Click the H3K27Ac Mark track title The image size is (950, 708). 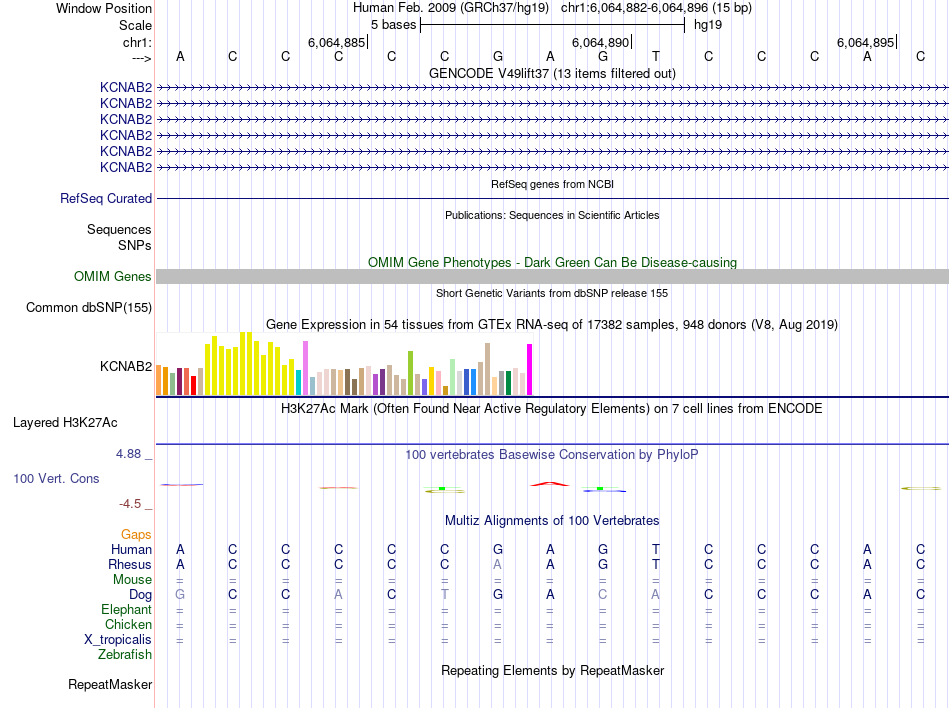pos(552,408)
